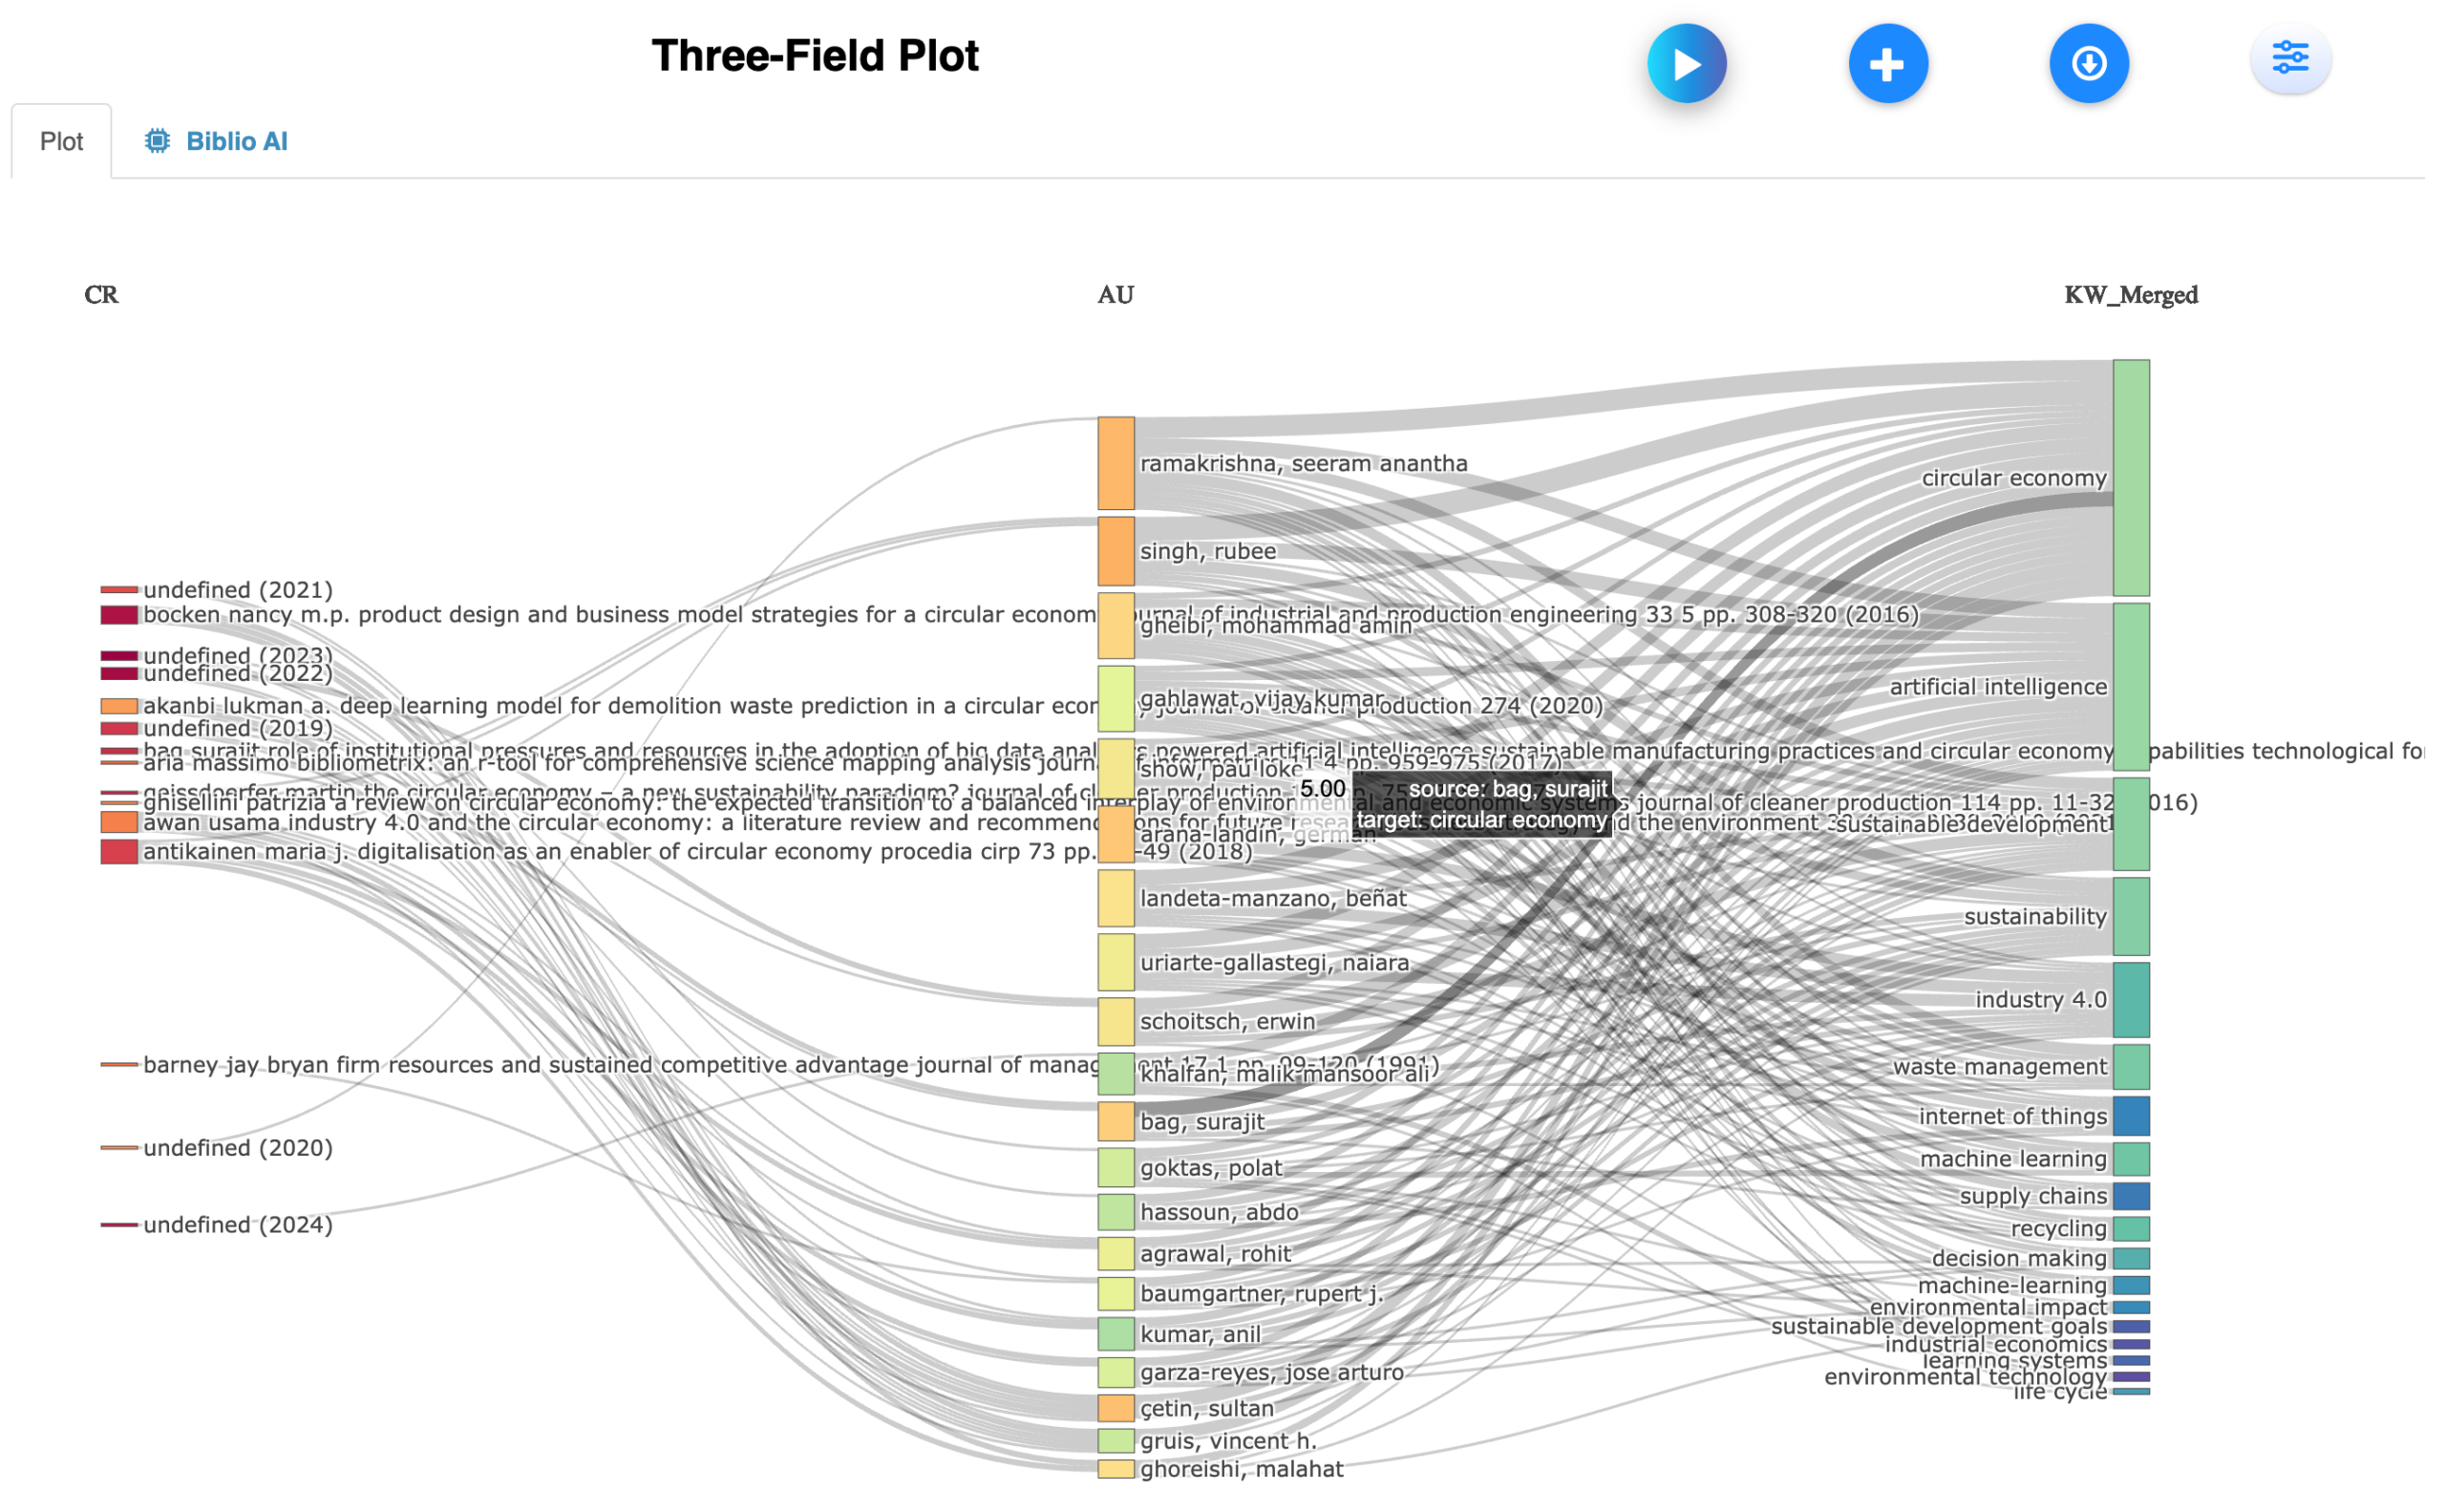Select the singh, rubee author node
The height and width of the screenshot is (1512, 2445).
(1115, 551)
